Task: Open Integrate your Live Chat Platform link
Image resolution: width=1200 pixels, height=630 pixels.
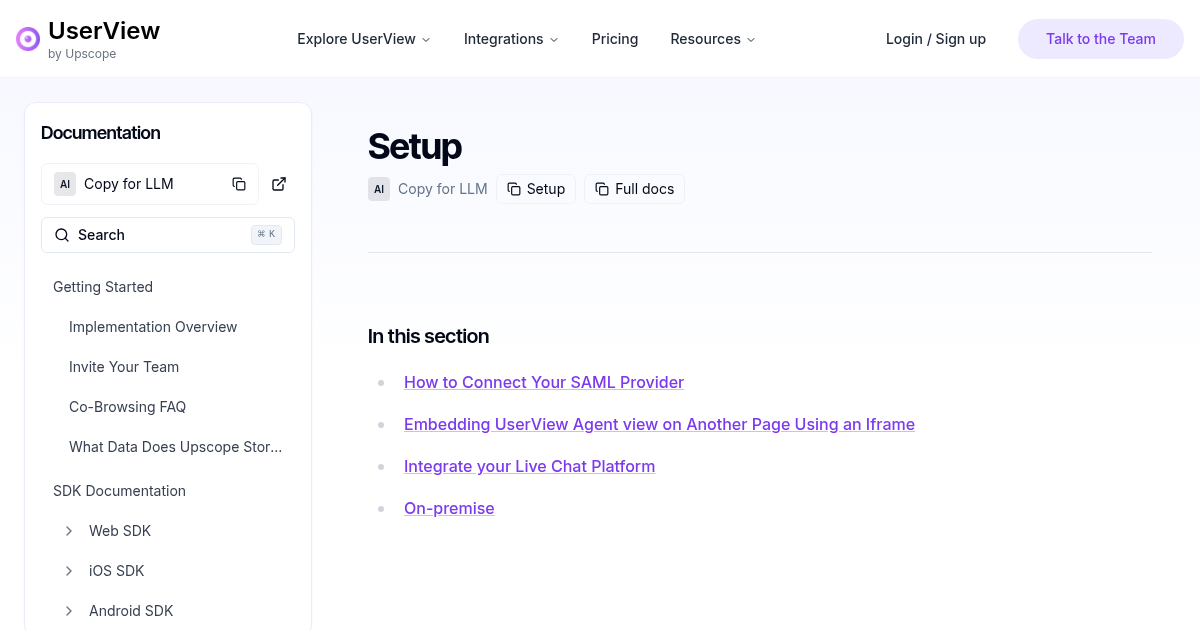Action: pos(529,466)
